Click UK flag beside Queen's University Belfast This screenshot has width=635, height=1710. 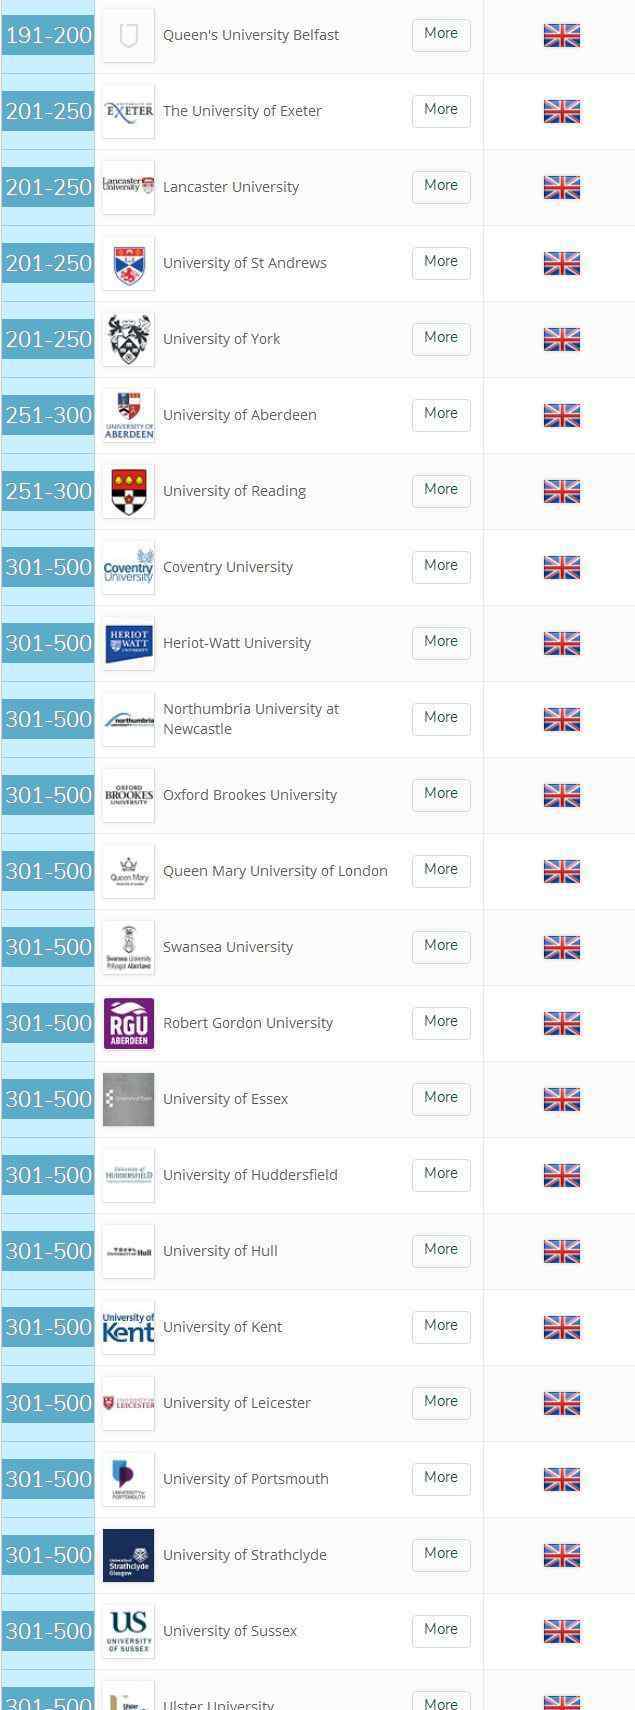click(562, 35)
